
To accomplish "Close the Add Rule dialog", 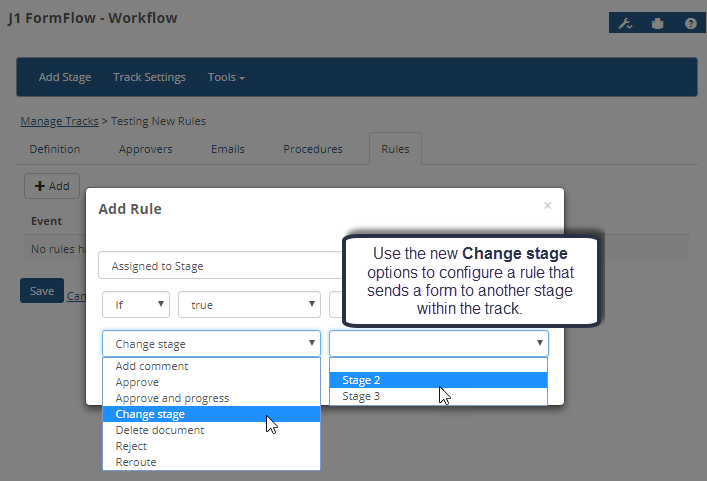I will 547,205.
